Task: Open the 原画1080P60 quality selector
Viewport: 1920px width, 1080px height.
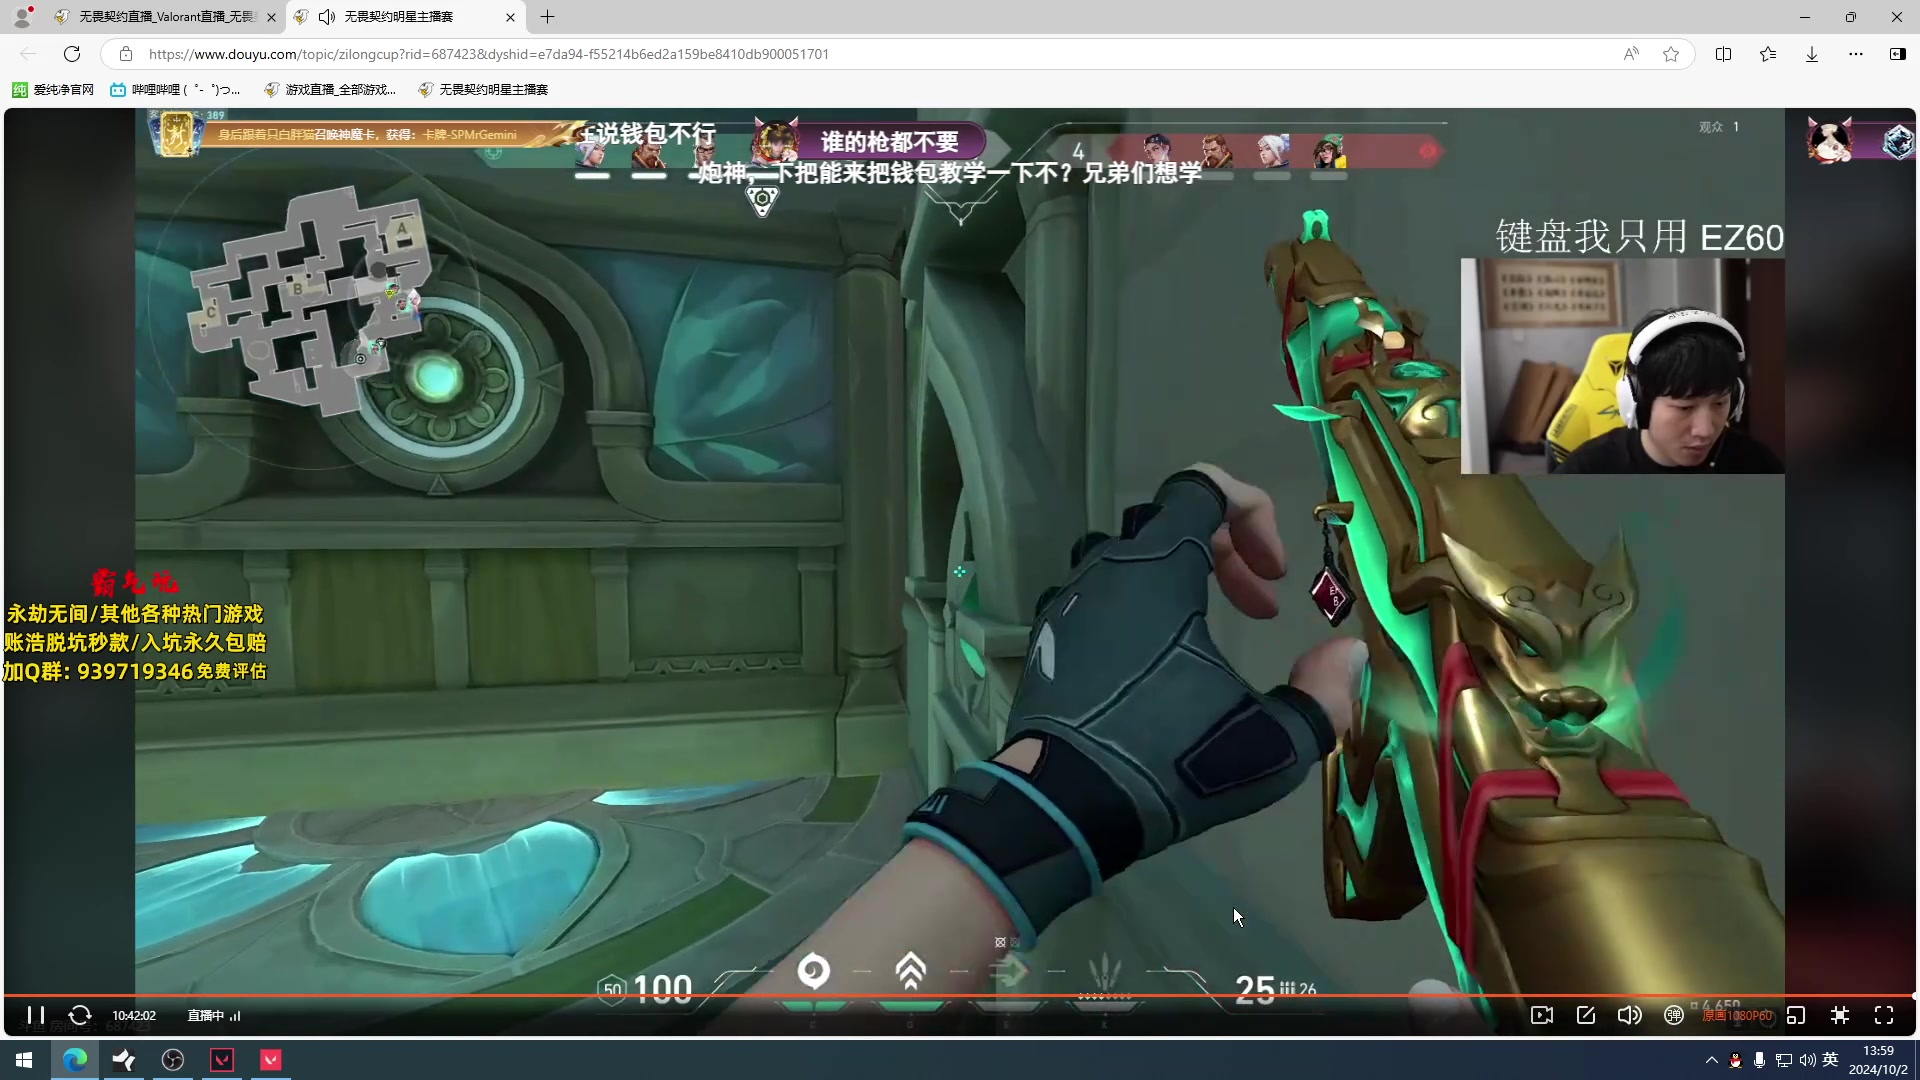Action: coord(1737,1016)
